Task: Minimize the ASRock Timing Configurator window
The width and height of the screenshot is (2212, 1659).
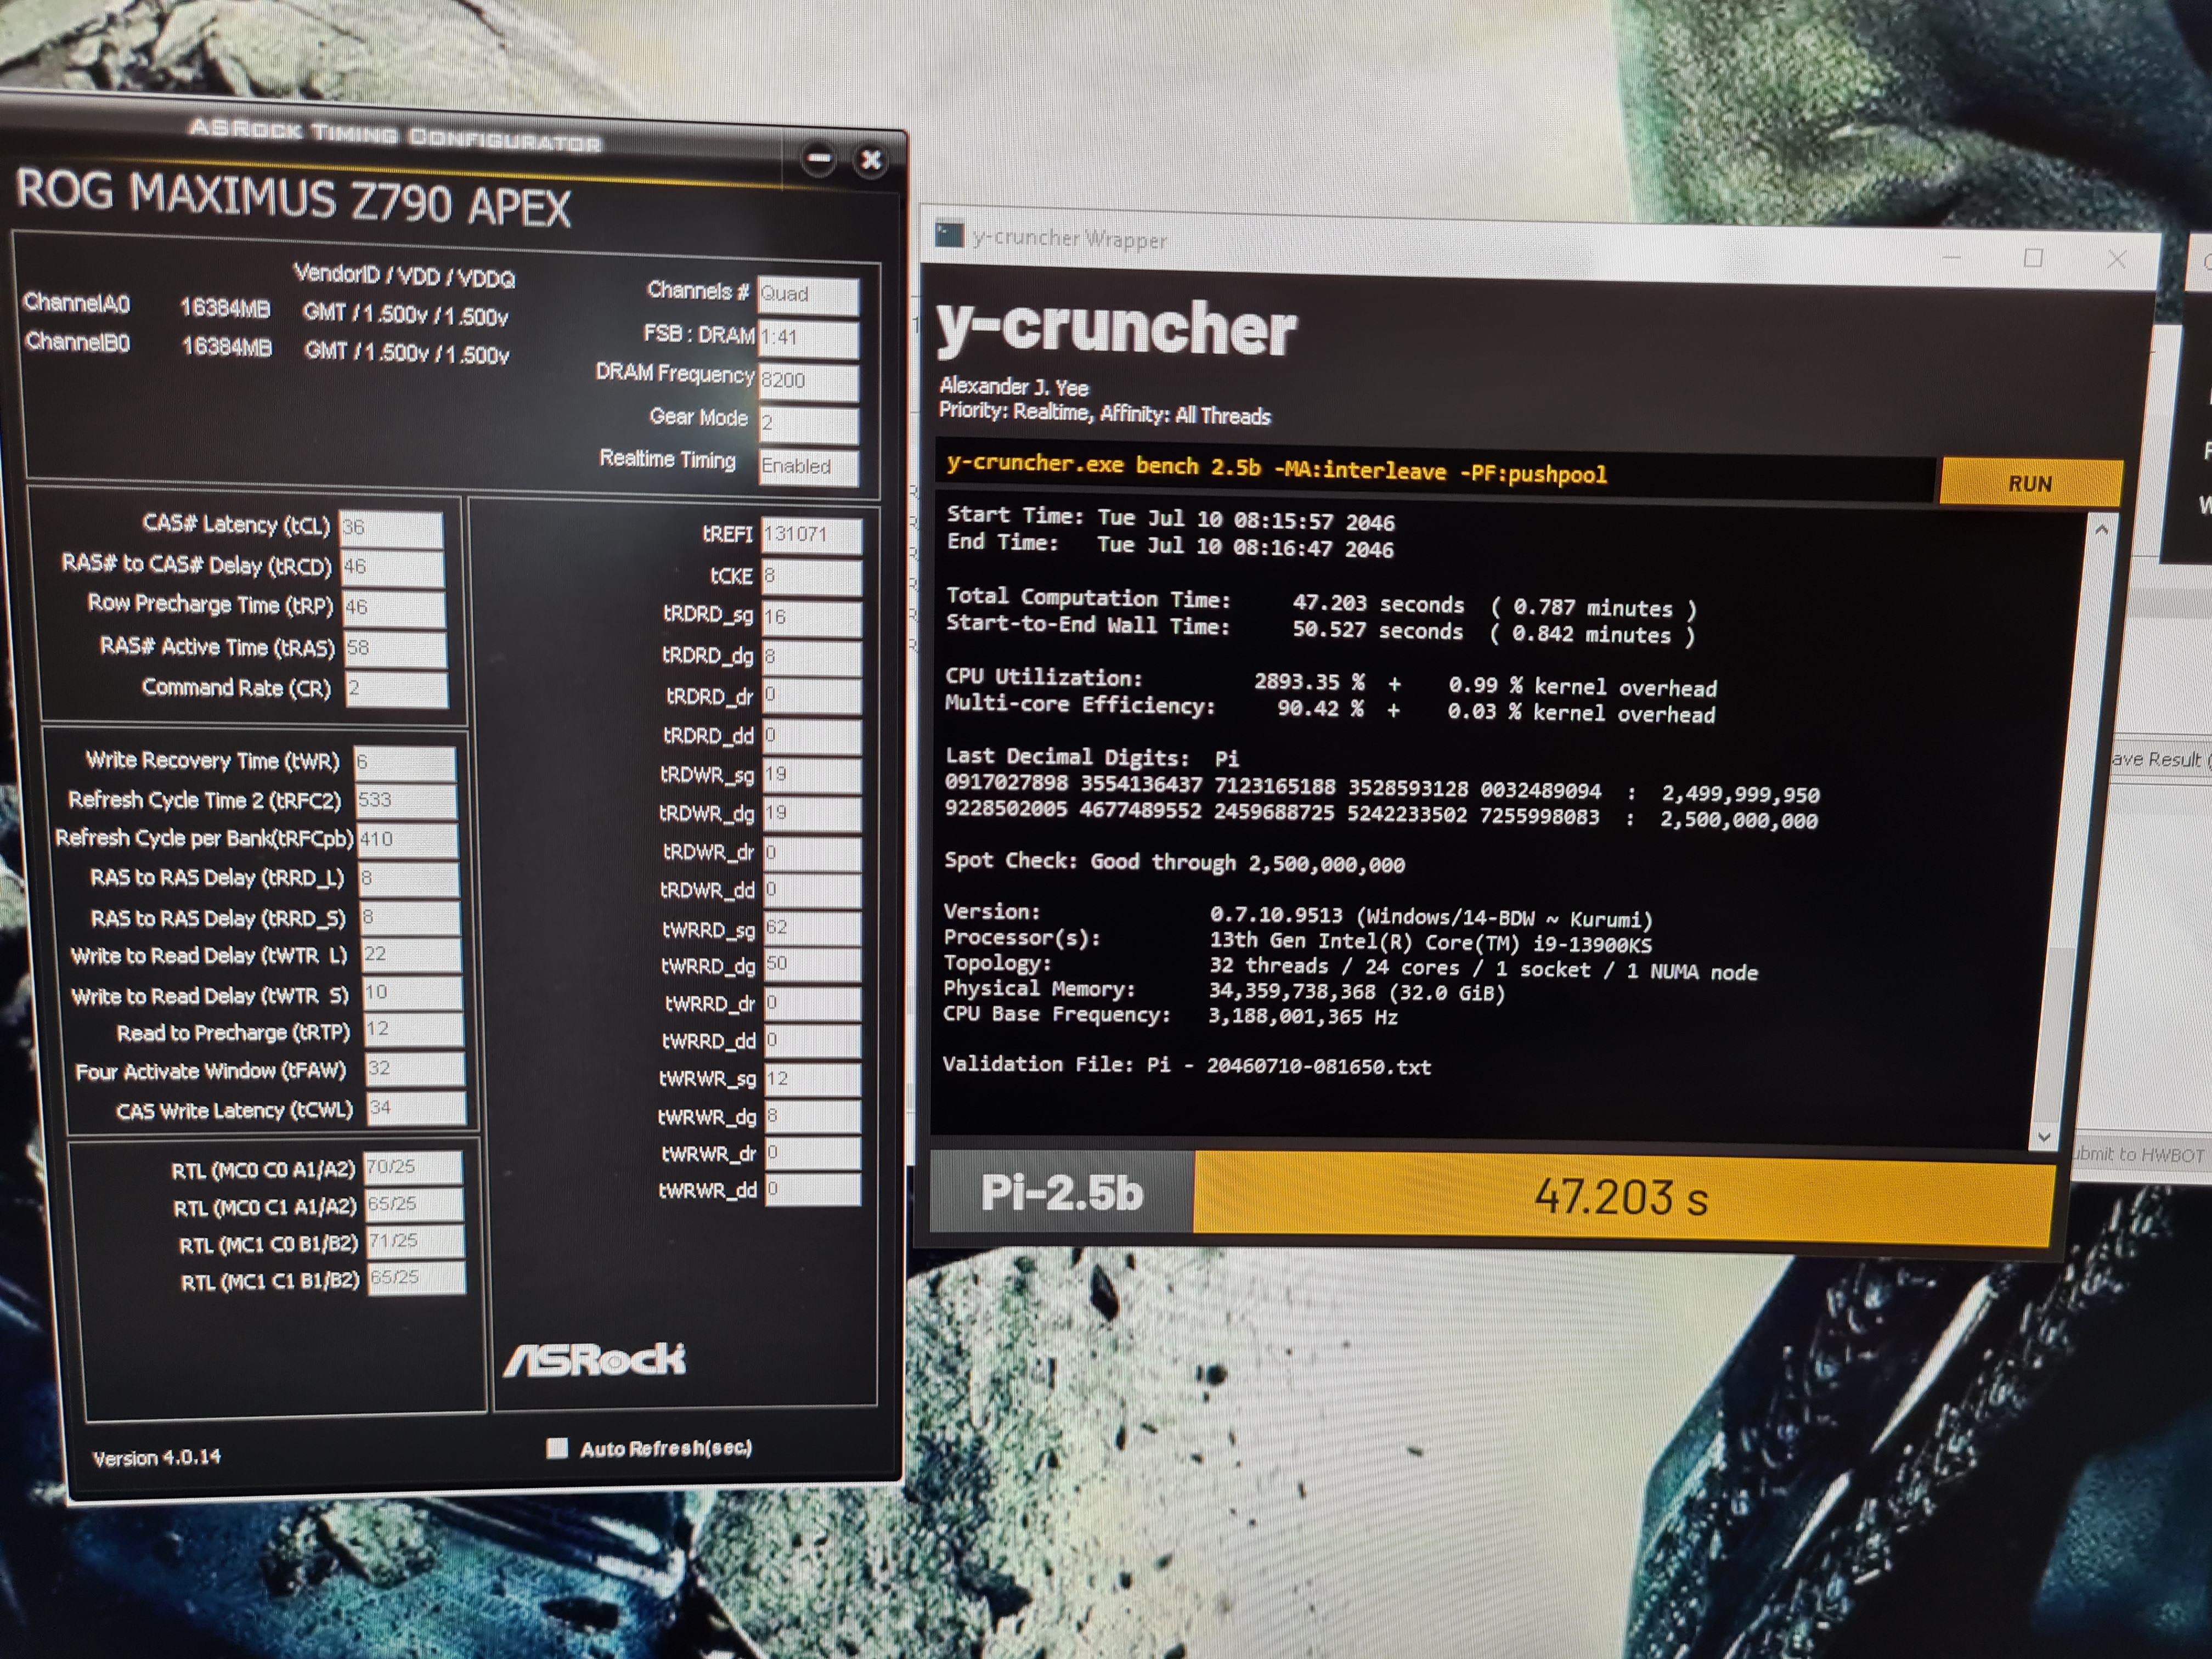Action: tap(819, 158)
